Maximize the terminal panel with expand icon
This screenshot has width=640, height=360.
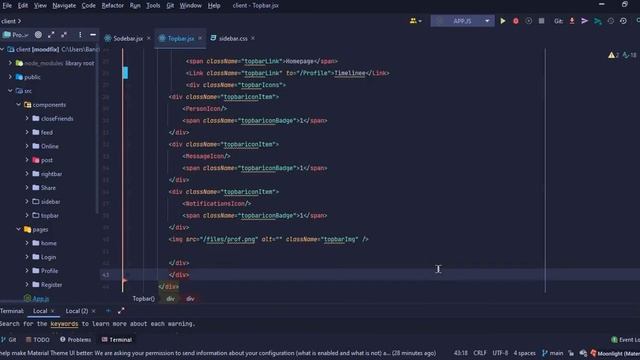click(121, 311)
